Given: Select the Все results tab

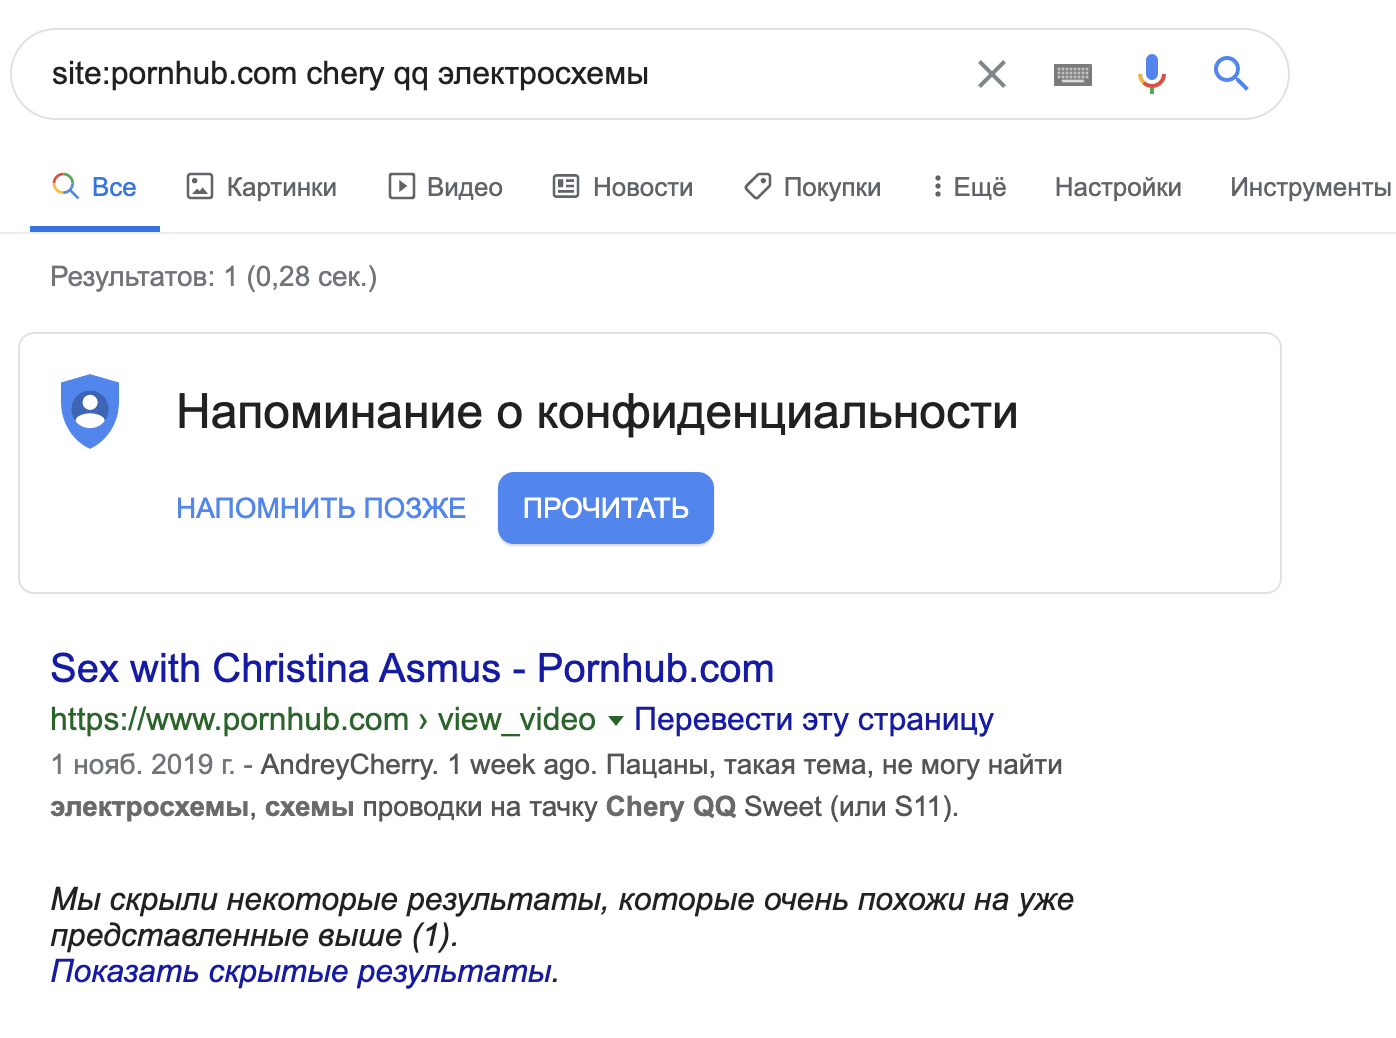Looking at the screenshot, I should (95, 187).
